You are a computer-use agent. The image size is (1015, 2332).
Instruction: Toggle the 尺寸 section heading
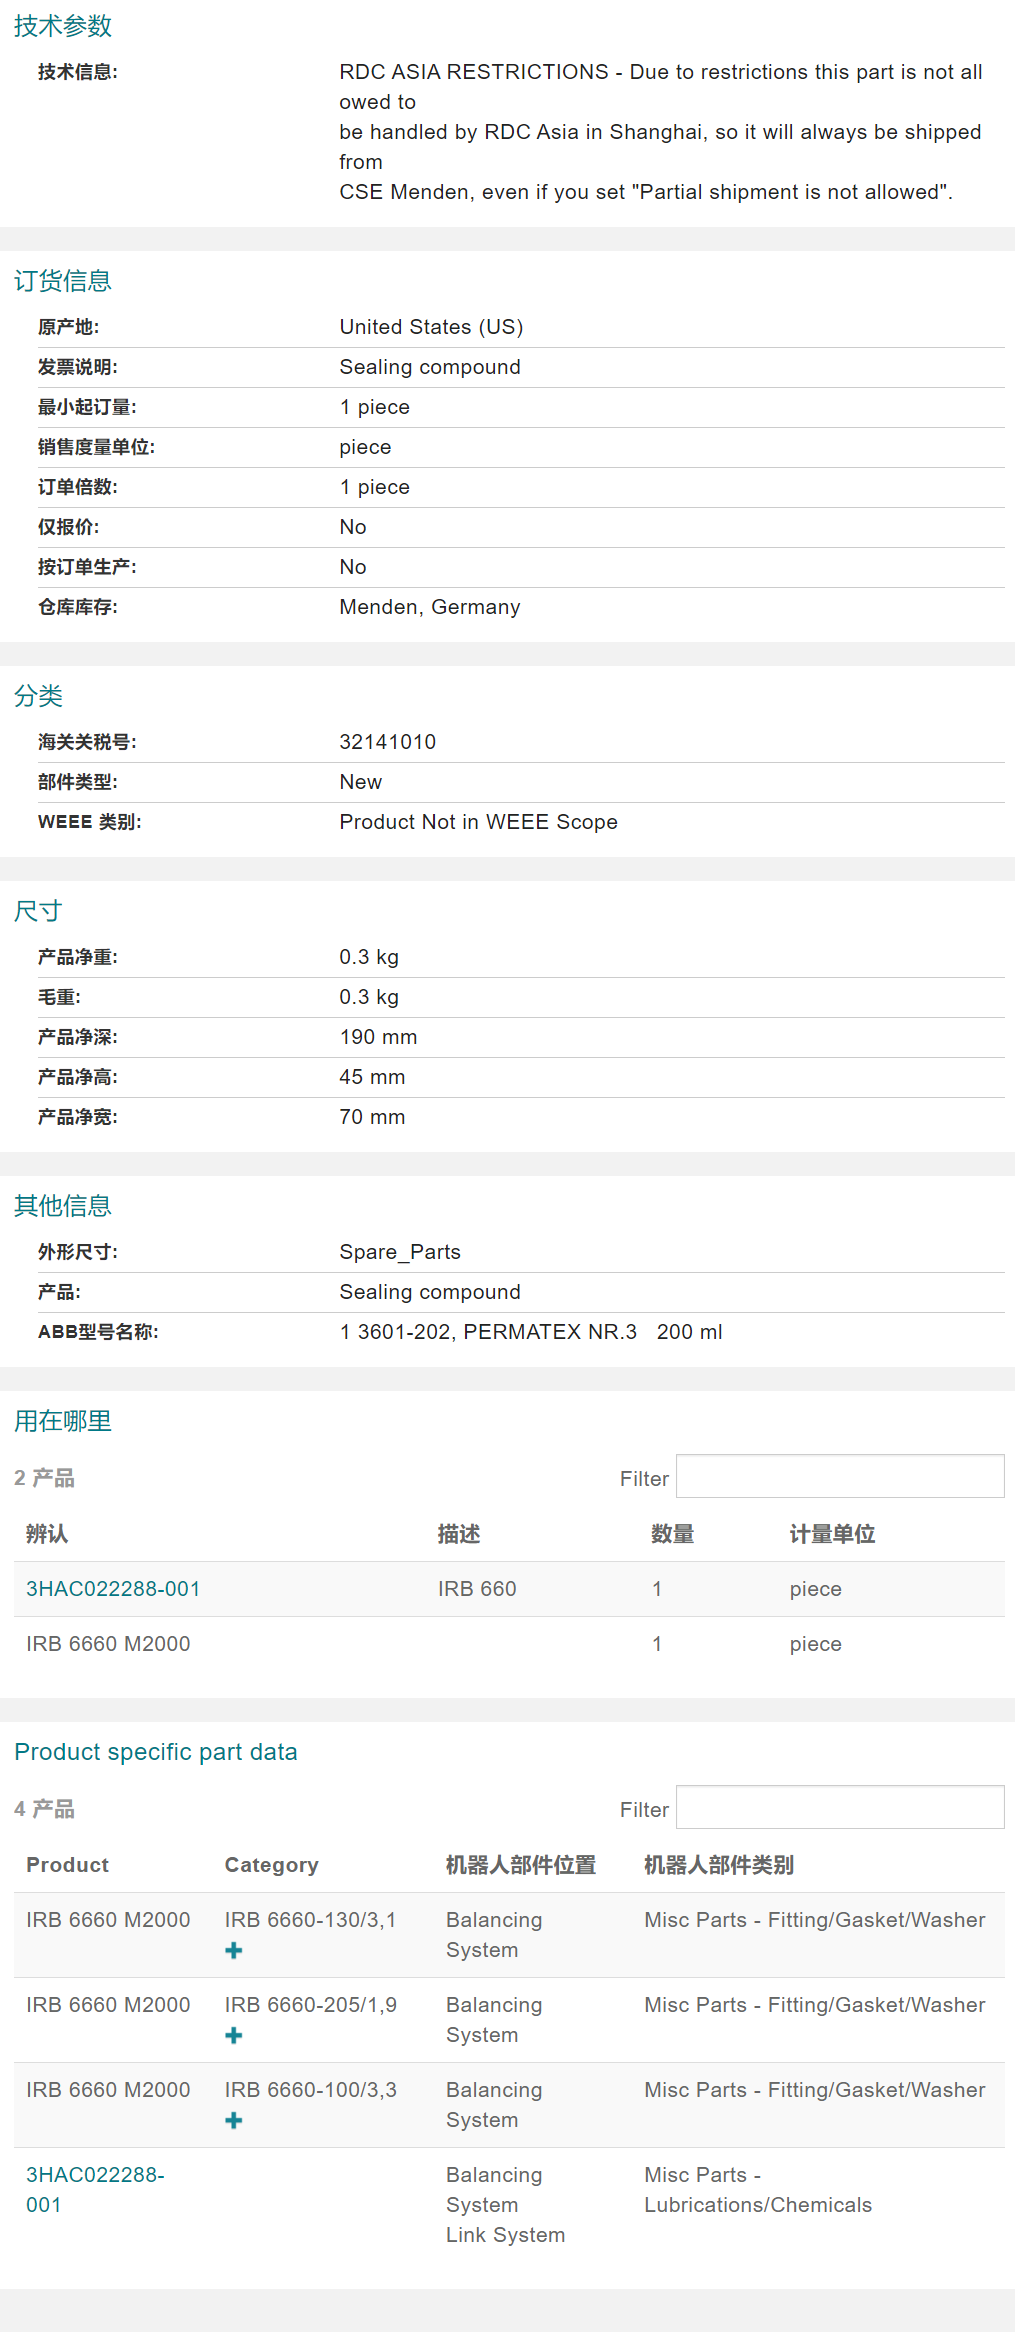38,911
